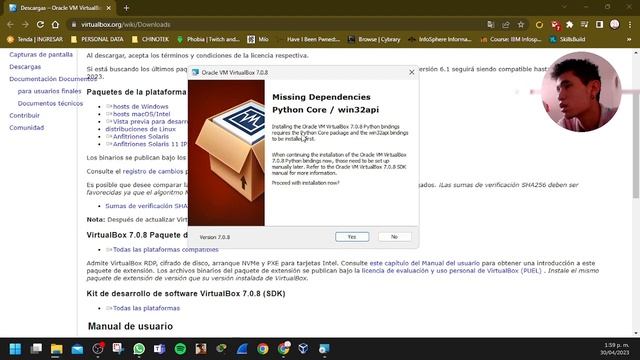This screenshot has width=640, height=360.
Task: Open the Mail app on the taskbar
Action: (77, 349)
